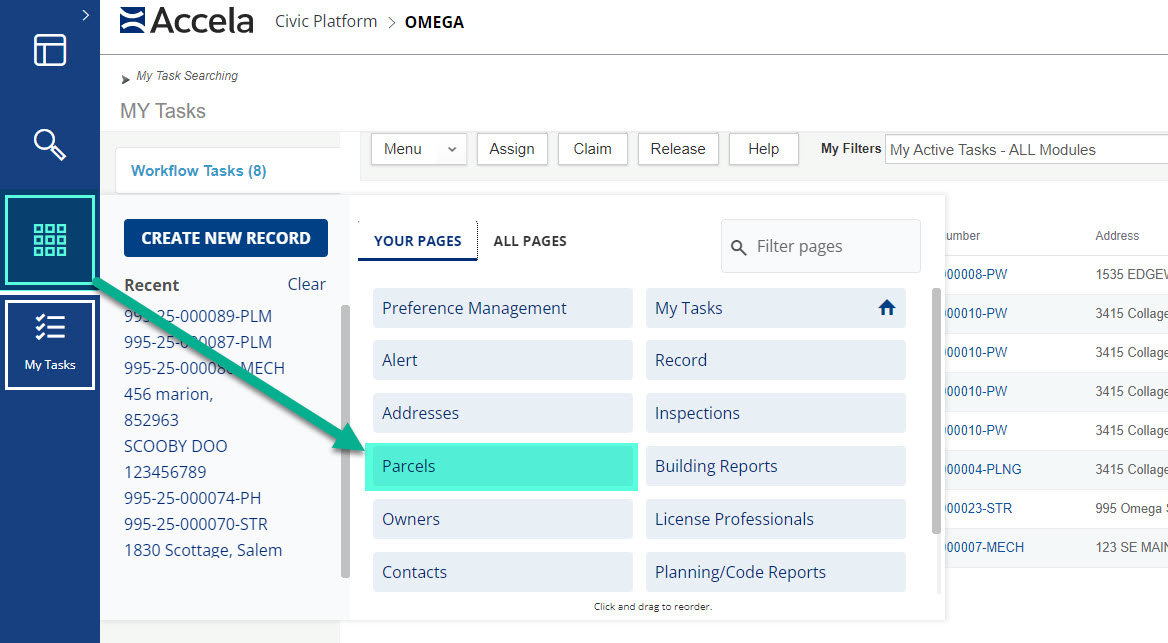The width and height of the screenshot is (1168, 643).
Task: Click the magnifying glass search icon
Action: tap(50, 144)
